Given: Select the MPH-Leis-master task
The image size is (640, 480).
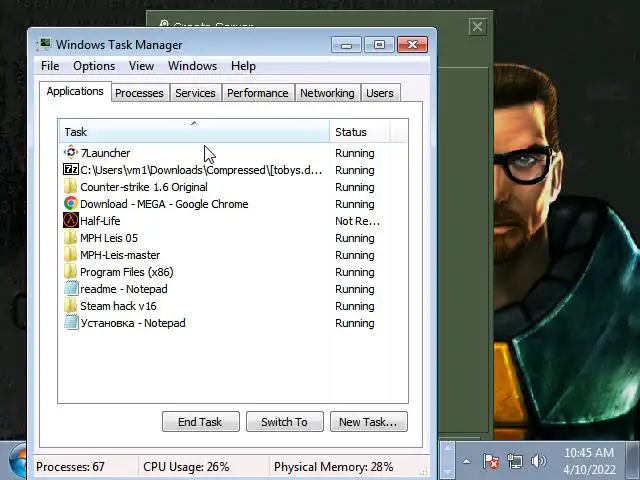Looking at the screenshot, I should coord(120,255).
